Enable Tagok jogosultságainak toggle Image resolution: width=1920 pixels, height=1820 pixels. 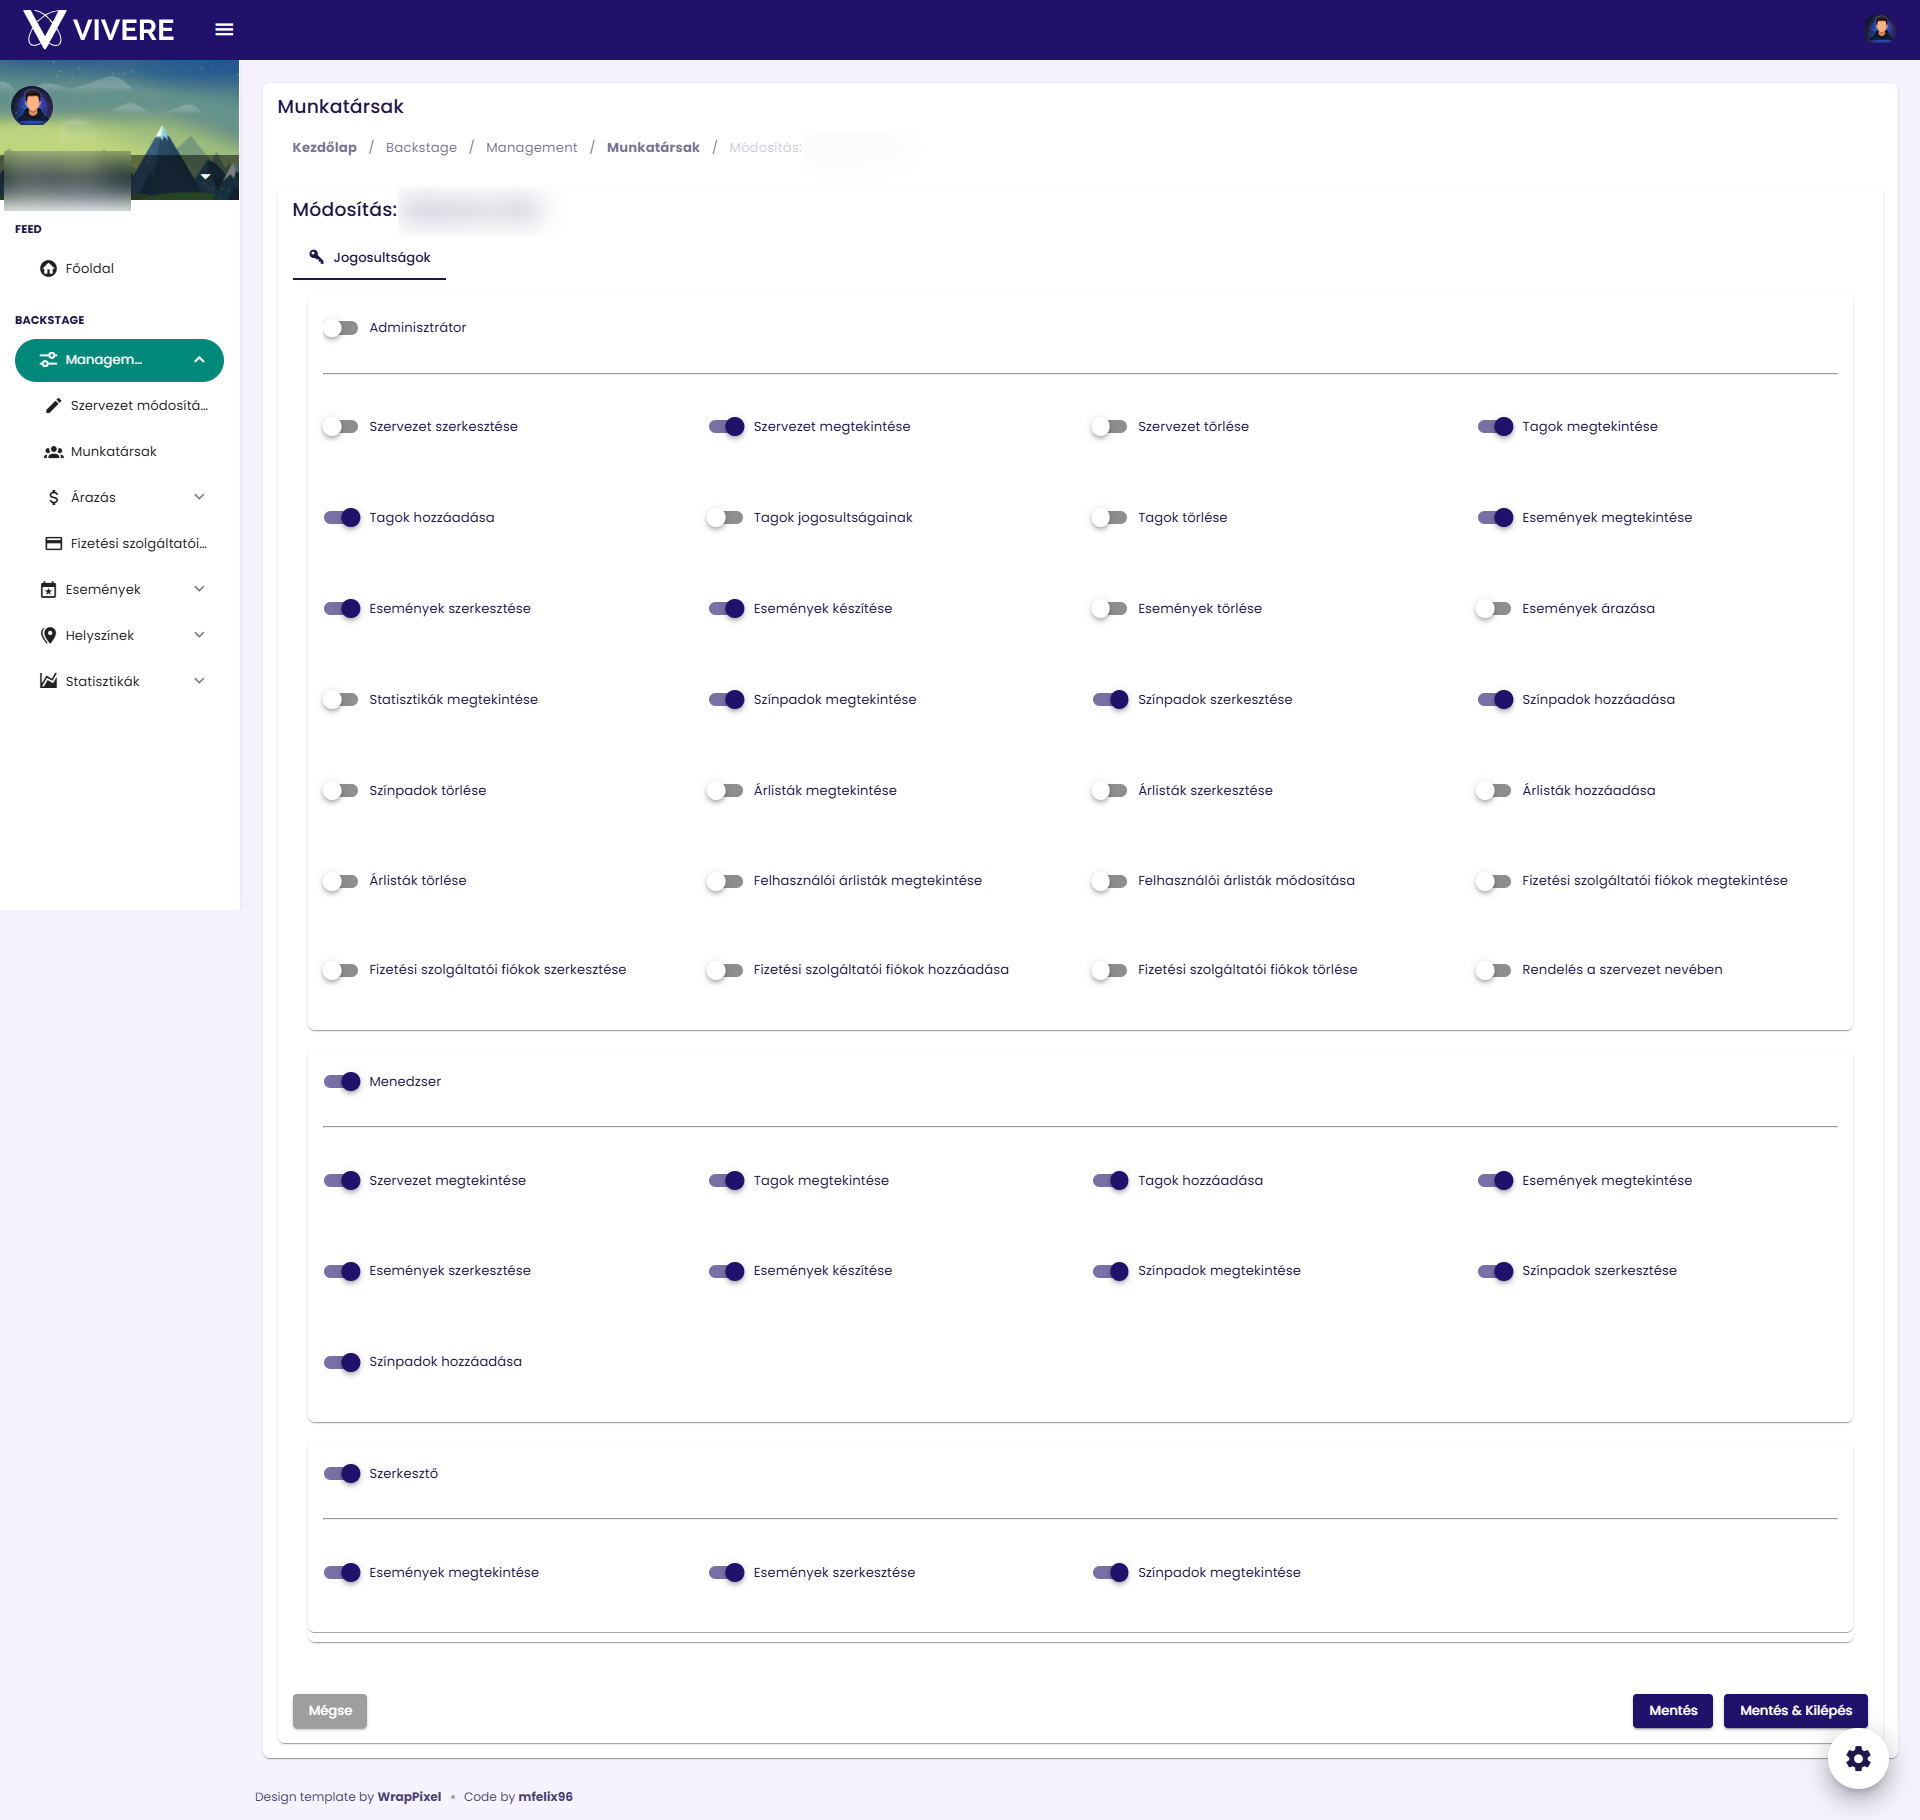point(725,518)
